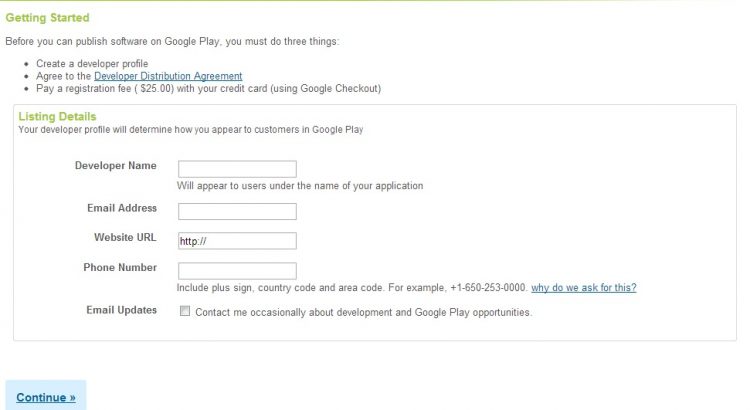Select the Phone Number input field
This screenshot has height=410, width=750.
pyautogui.click(x=237, y=271)
